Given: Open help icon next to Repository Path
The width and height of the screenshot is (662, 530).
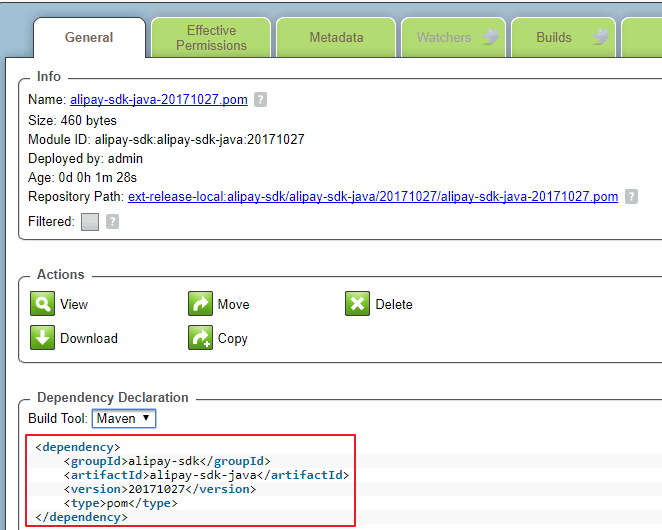Looking at the screenshot, I should coord(631,196).
